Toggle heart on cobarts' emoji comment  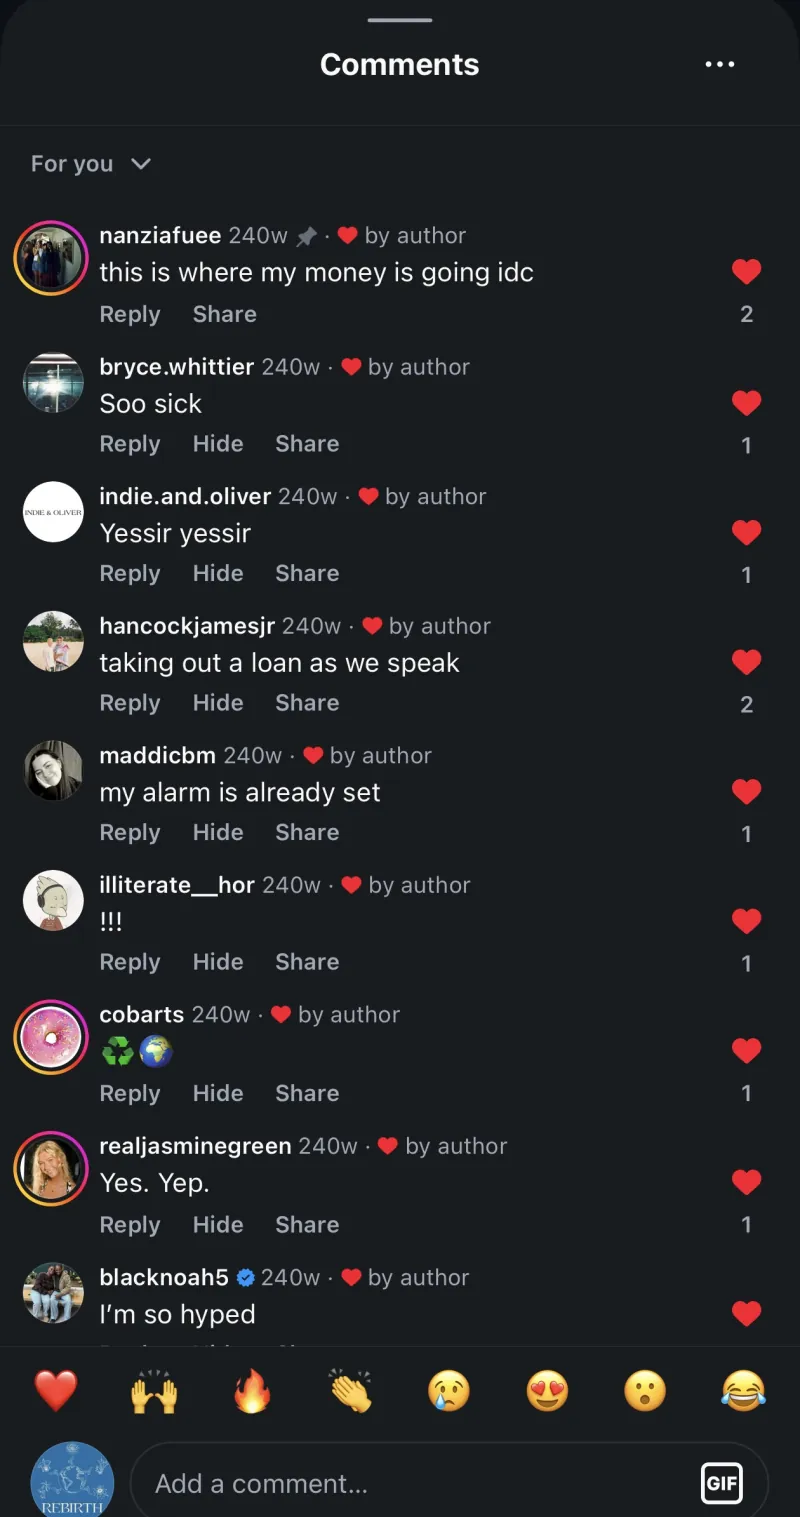(746, 1050)
